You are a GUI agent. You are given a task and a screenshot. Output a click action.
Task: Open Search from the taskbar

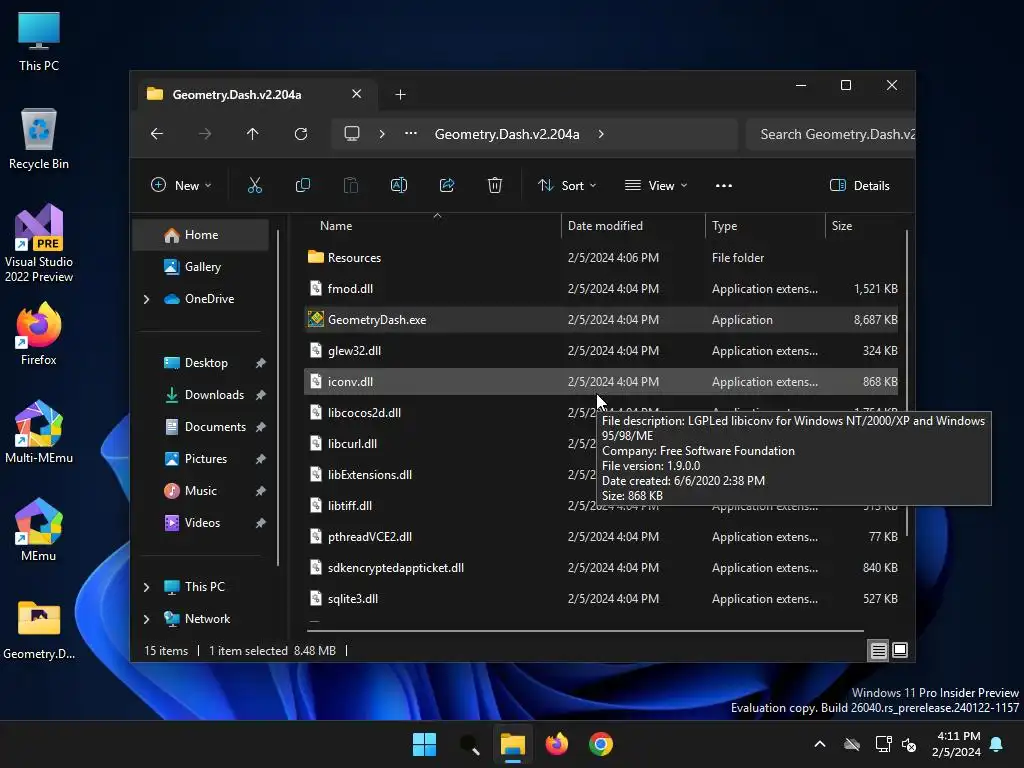click(x=469, y=744)
